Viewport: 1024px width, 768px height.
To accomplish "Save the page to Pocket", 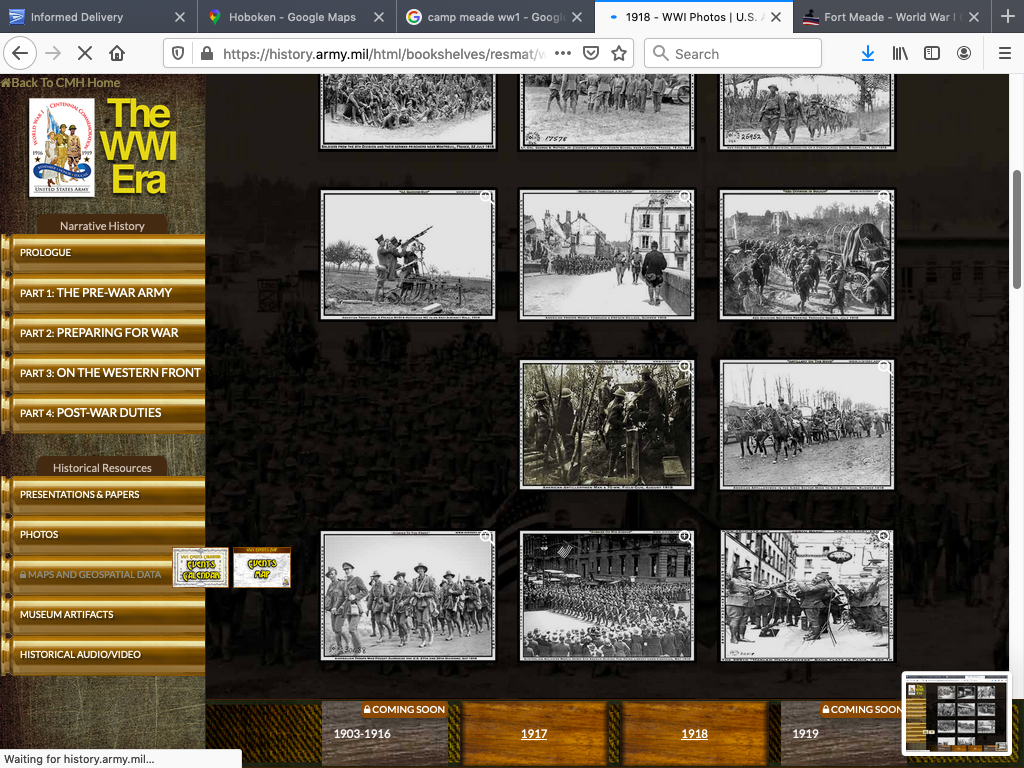I will pyautogui.click(x=591, y=54).
